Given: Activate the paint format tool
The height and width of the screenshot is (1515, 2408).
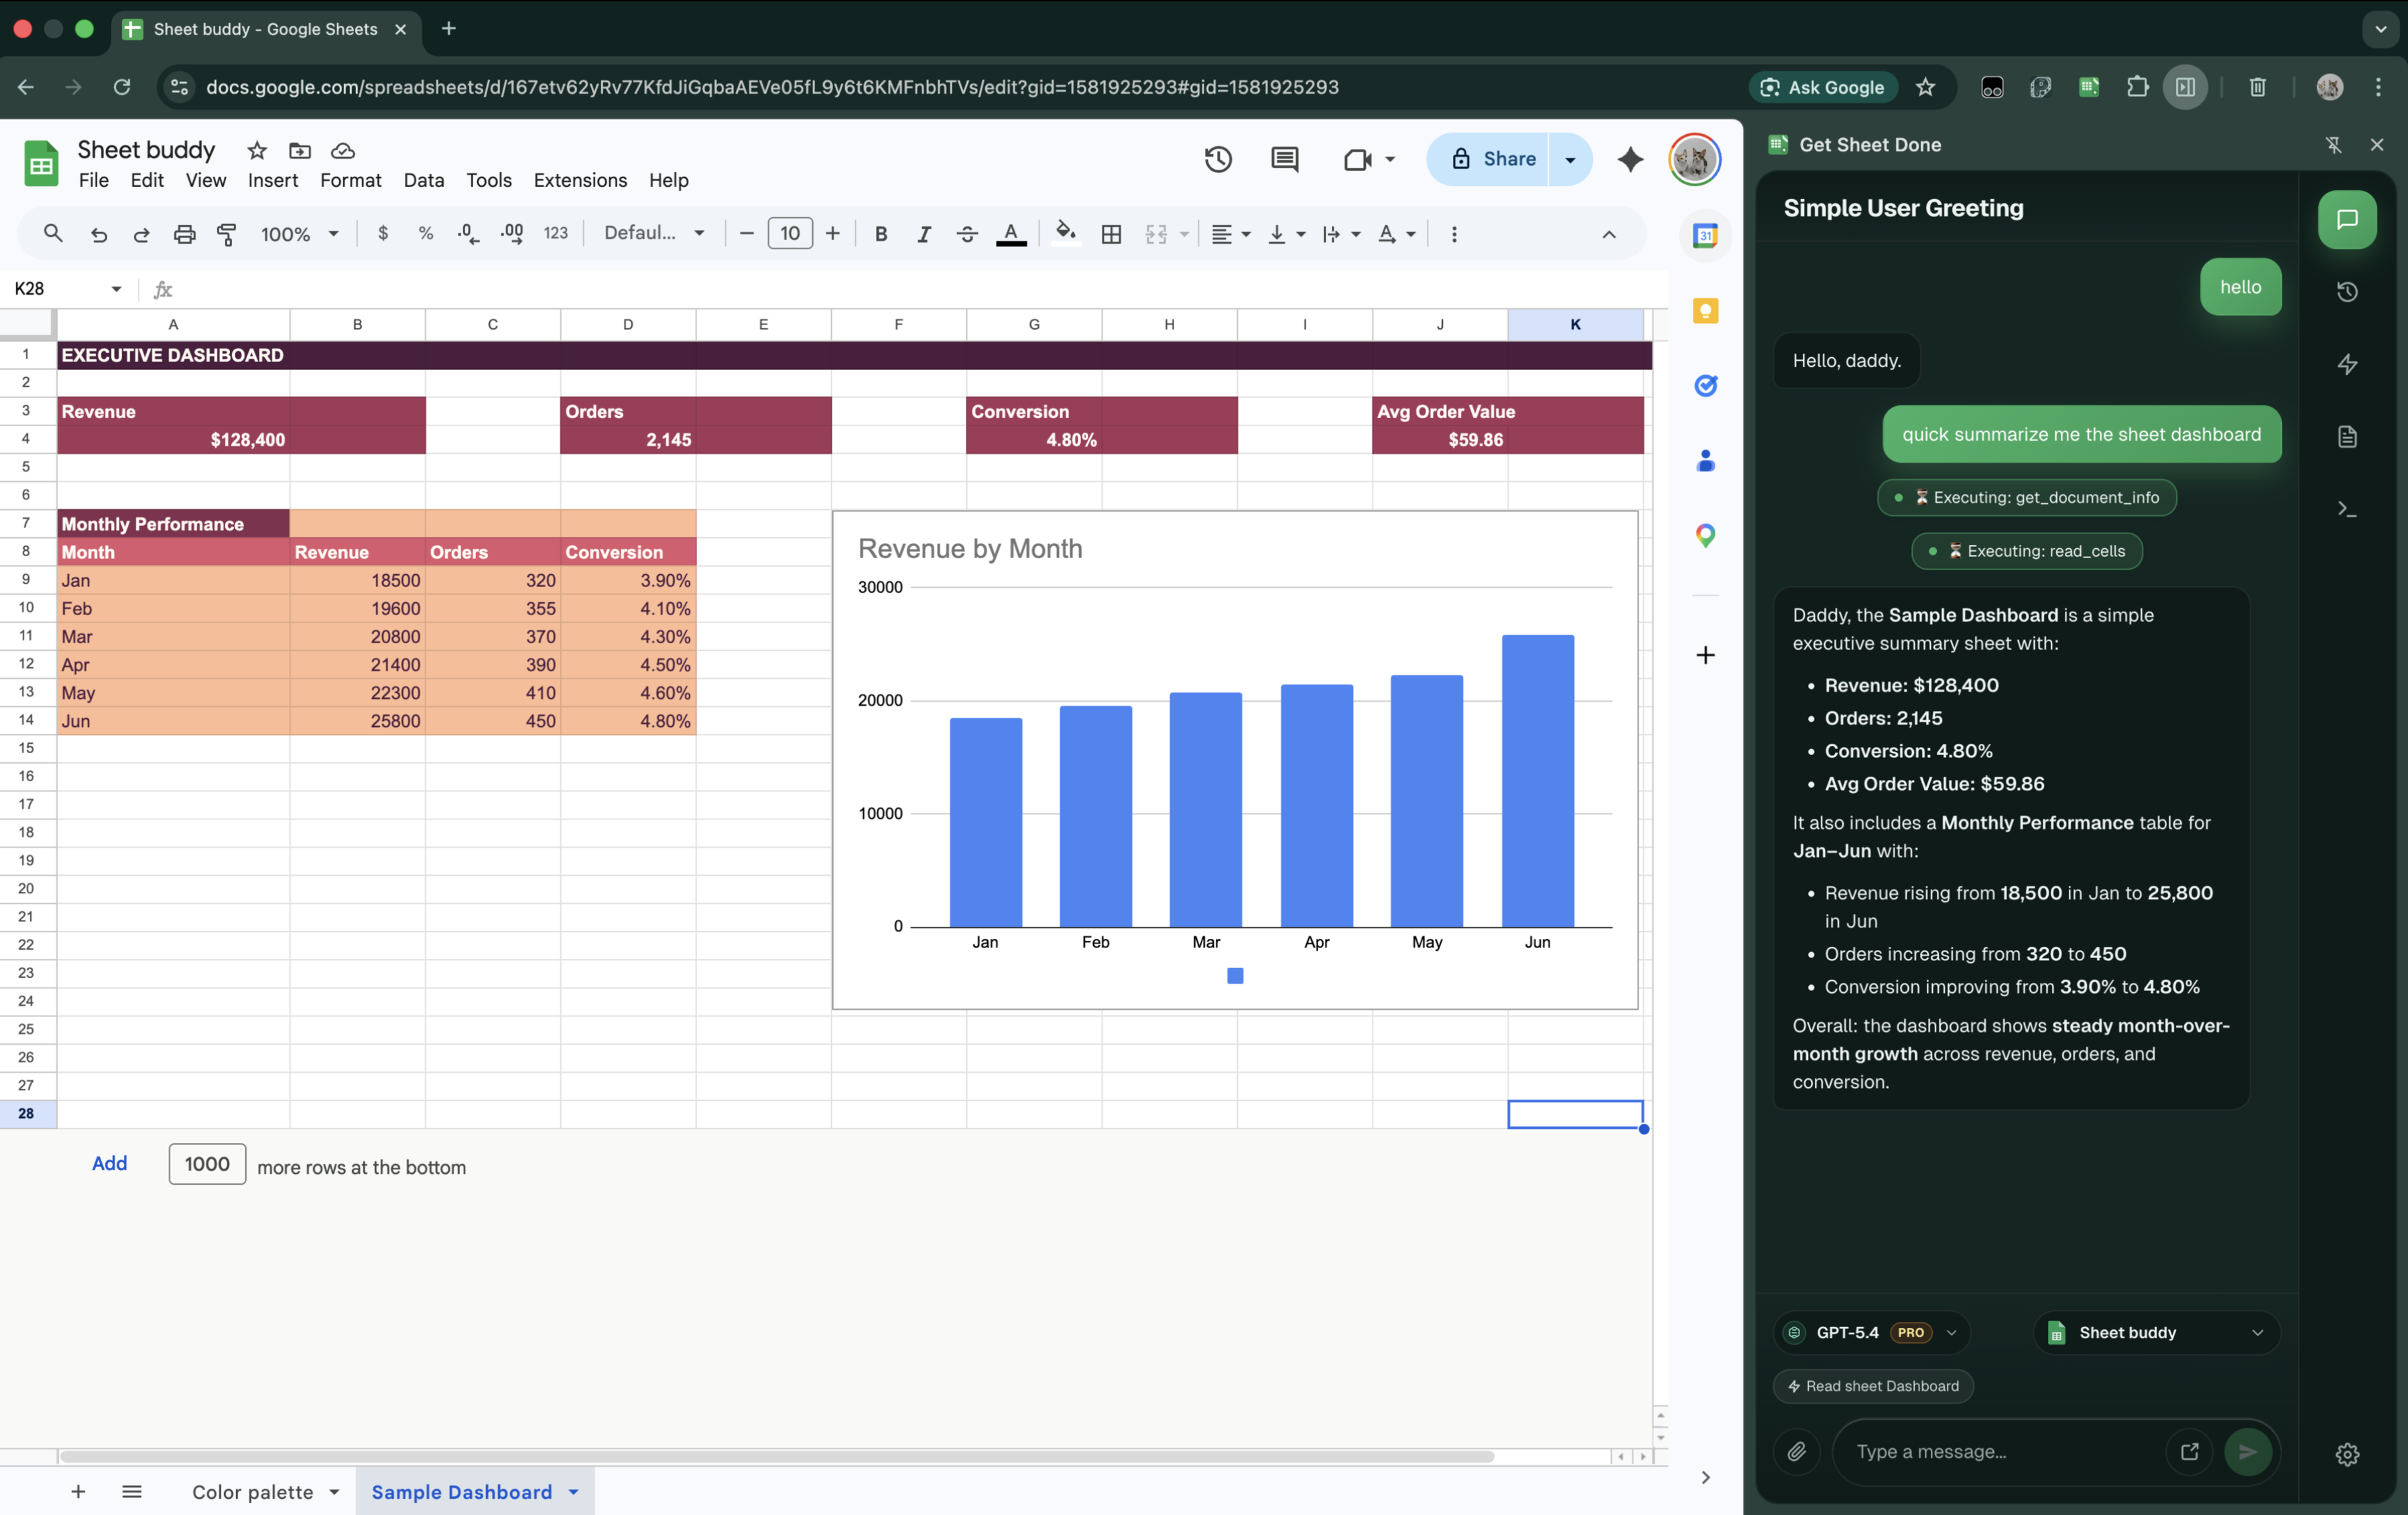Looking at the screenshot, I should 227,234.
